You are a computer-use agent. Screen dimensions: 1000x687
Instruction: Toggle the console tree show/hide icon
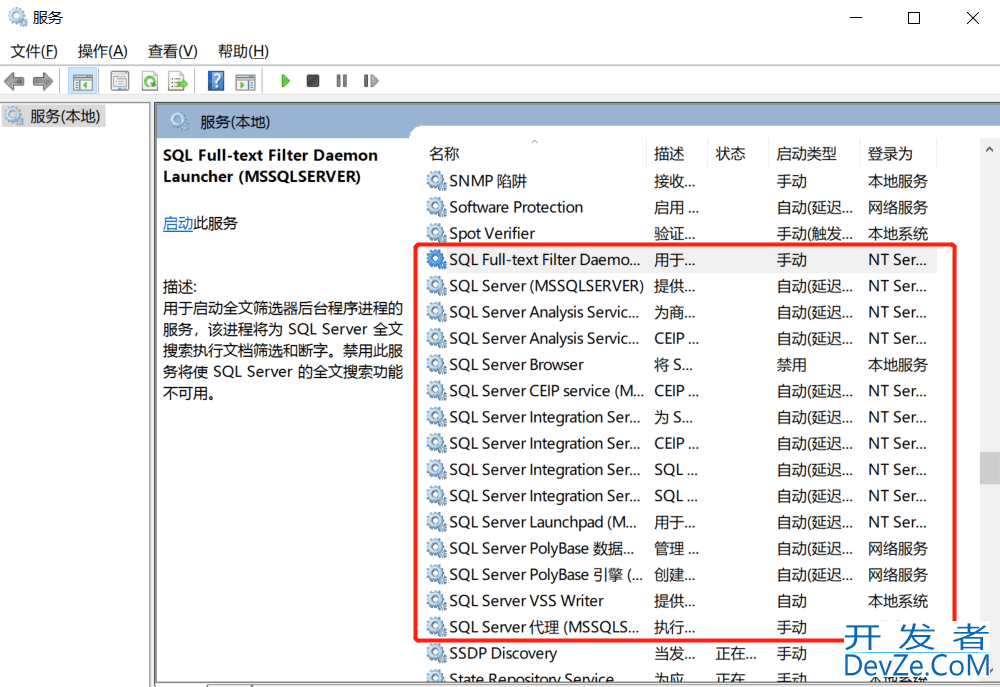[x=83, y=81]
